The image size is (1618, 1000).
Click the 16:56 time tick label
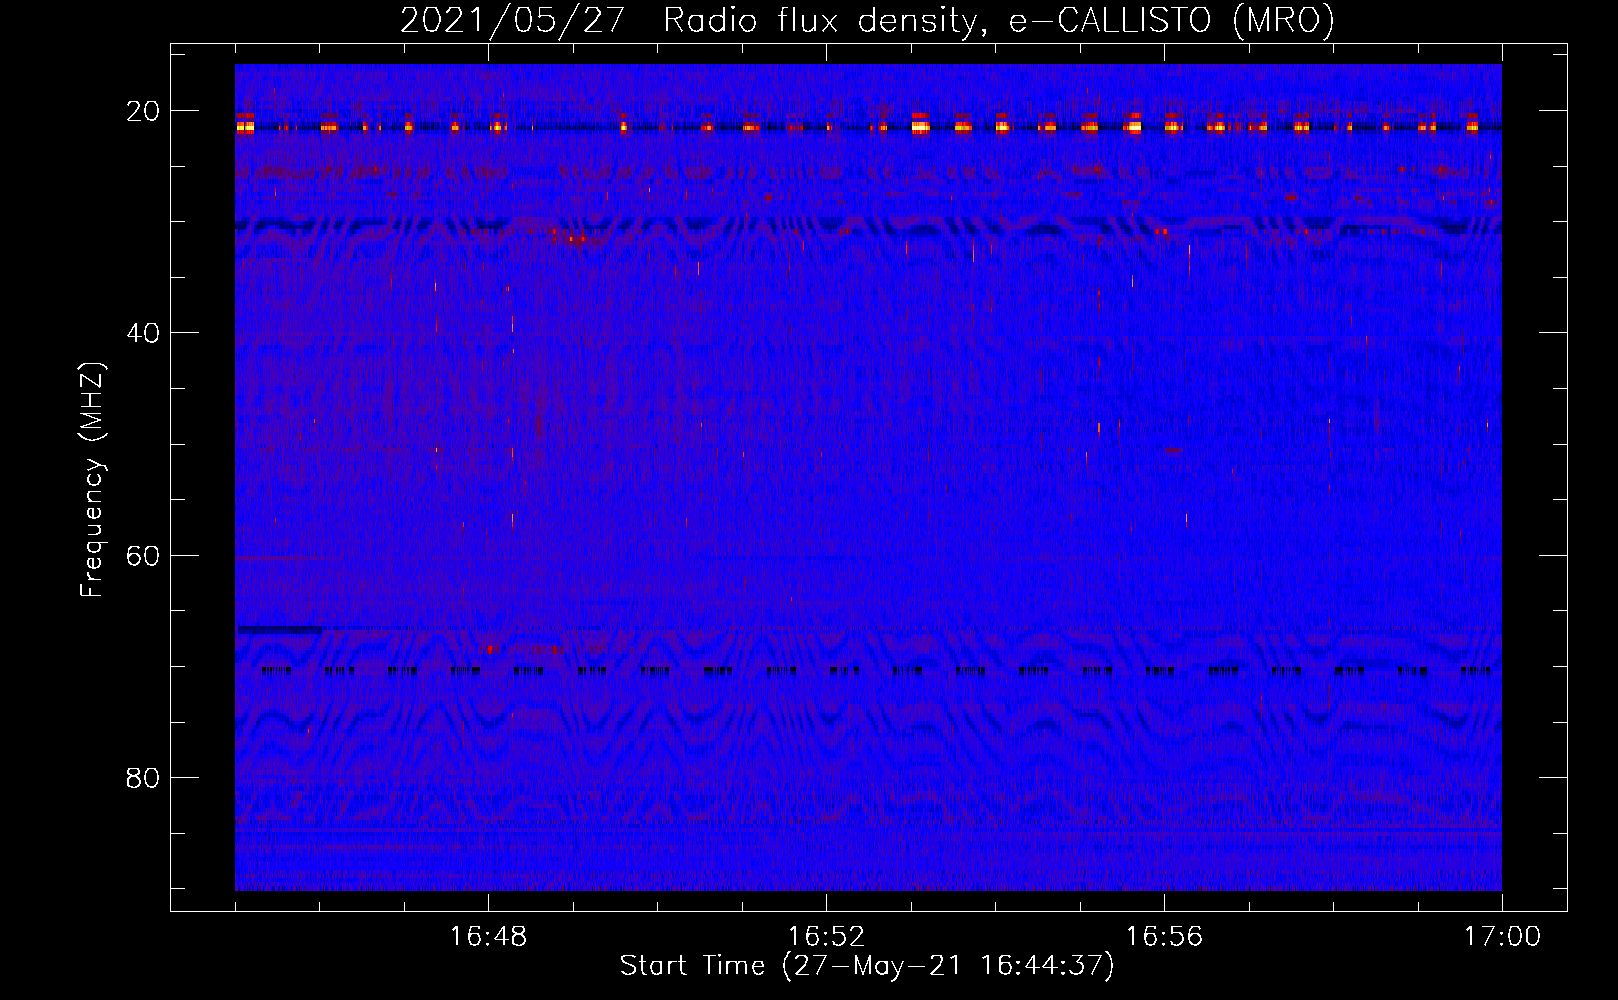click(1164, 937)
